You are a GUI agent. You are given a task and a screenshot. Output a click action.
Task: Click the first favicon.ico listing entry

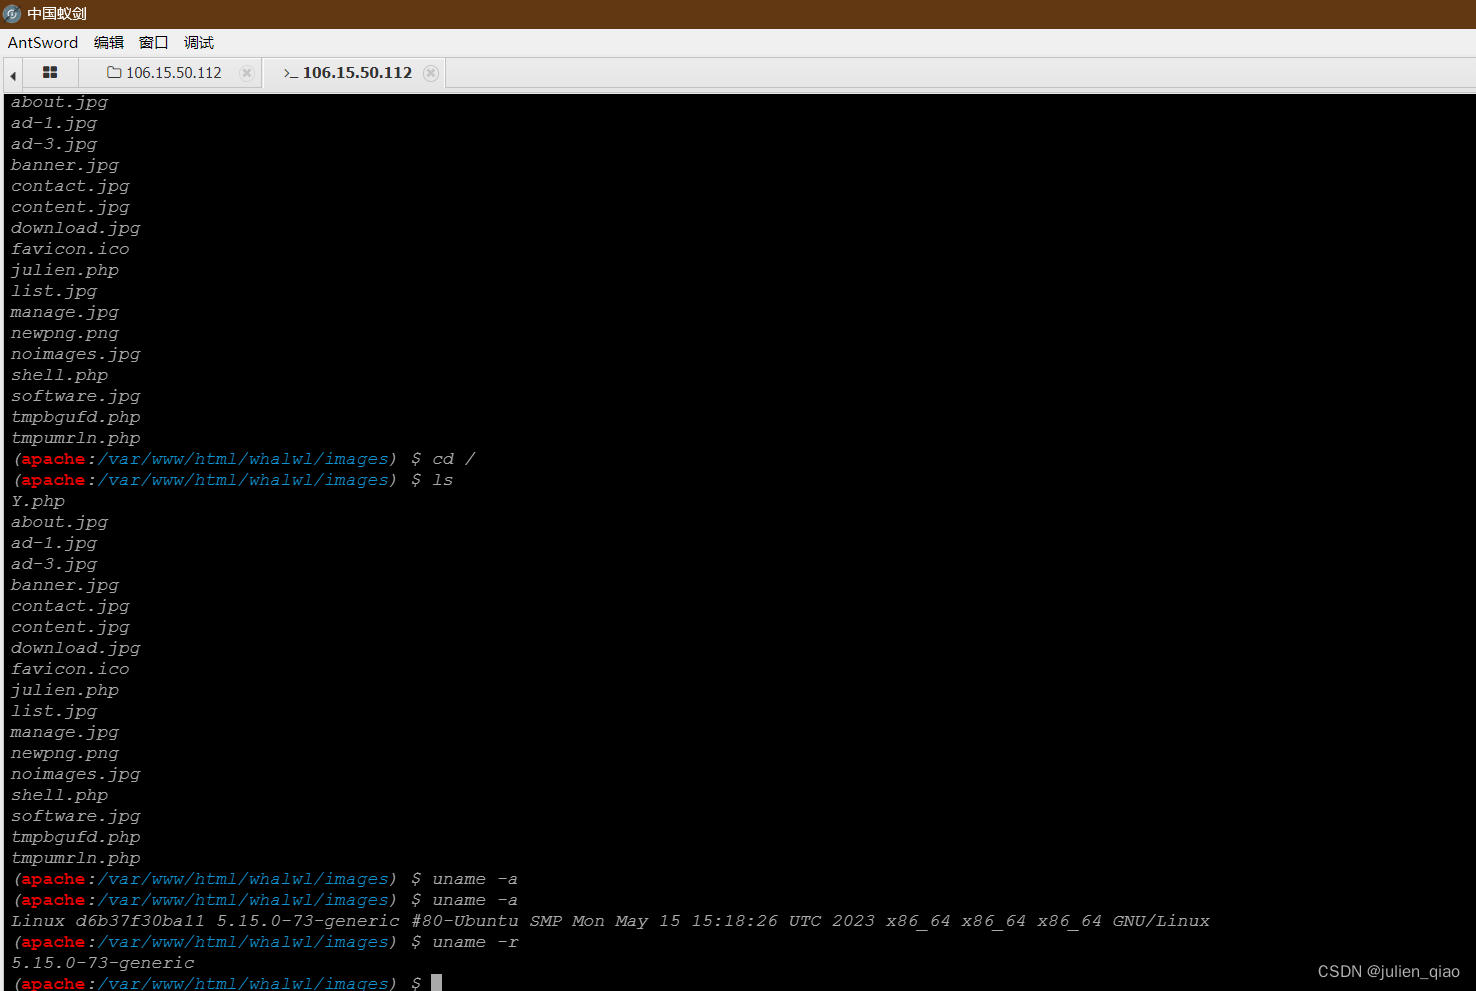coord(70,249)
